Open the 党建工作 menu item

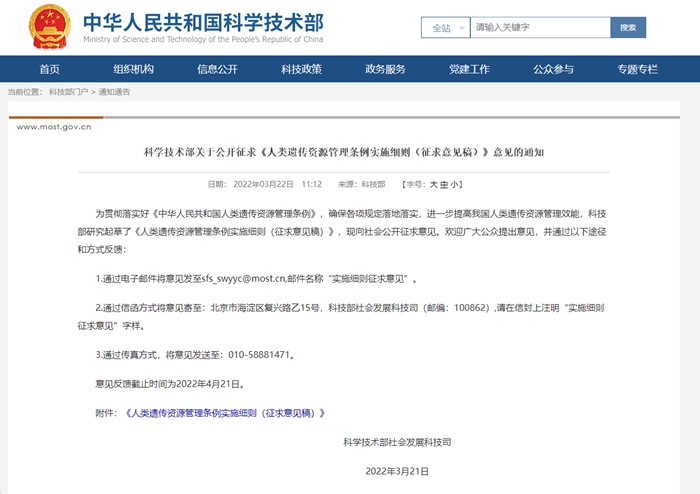point(469,69)
